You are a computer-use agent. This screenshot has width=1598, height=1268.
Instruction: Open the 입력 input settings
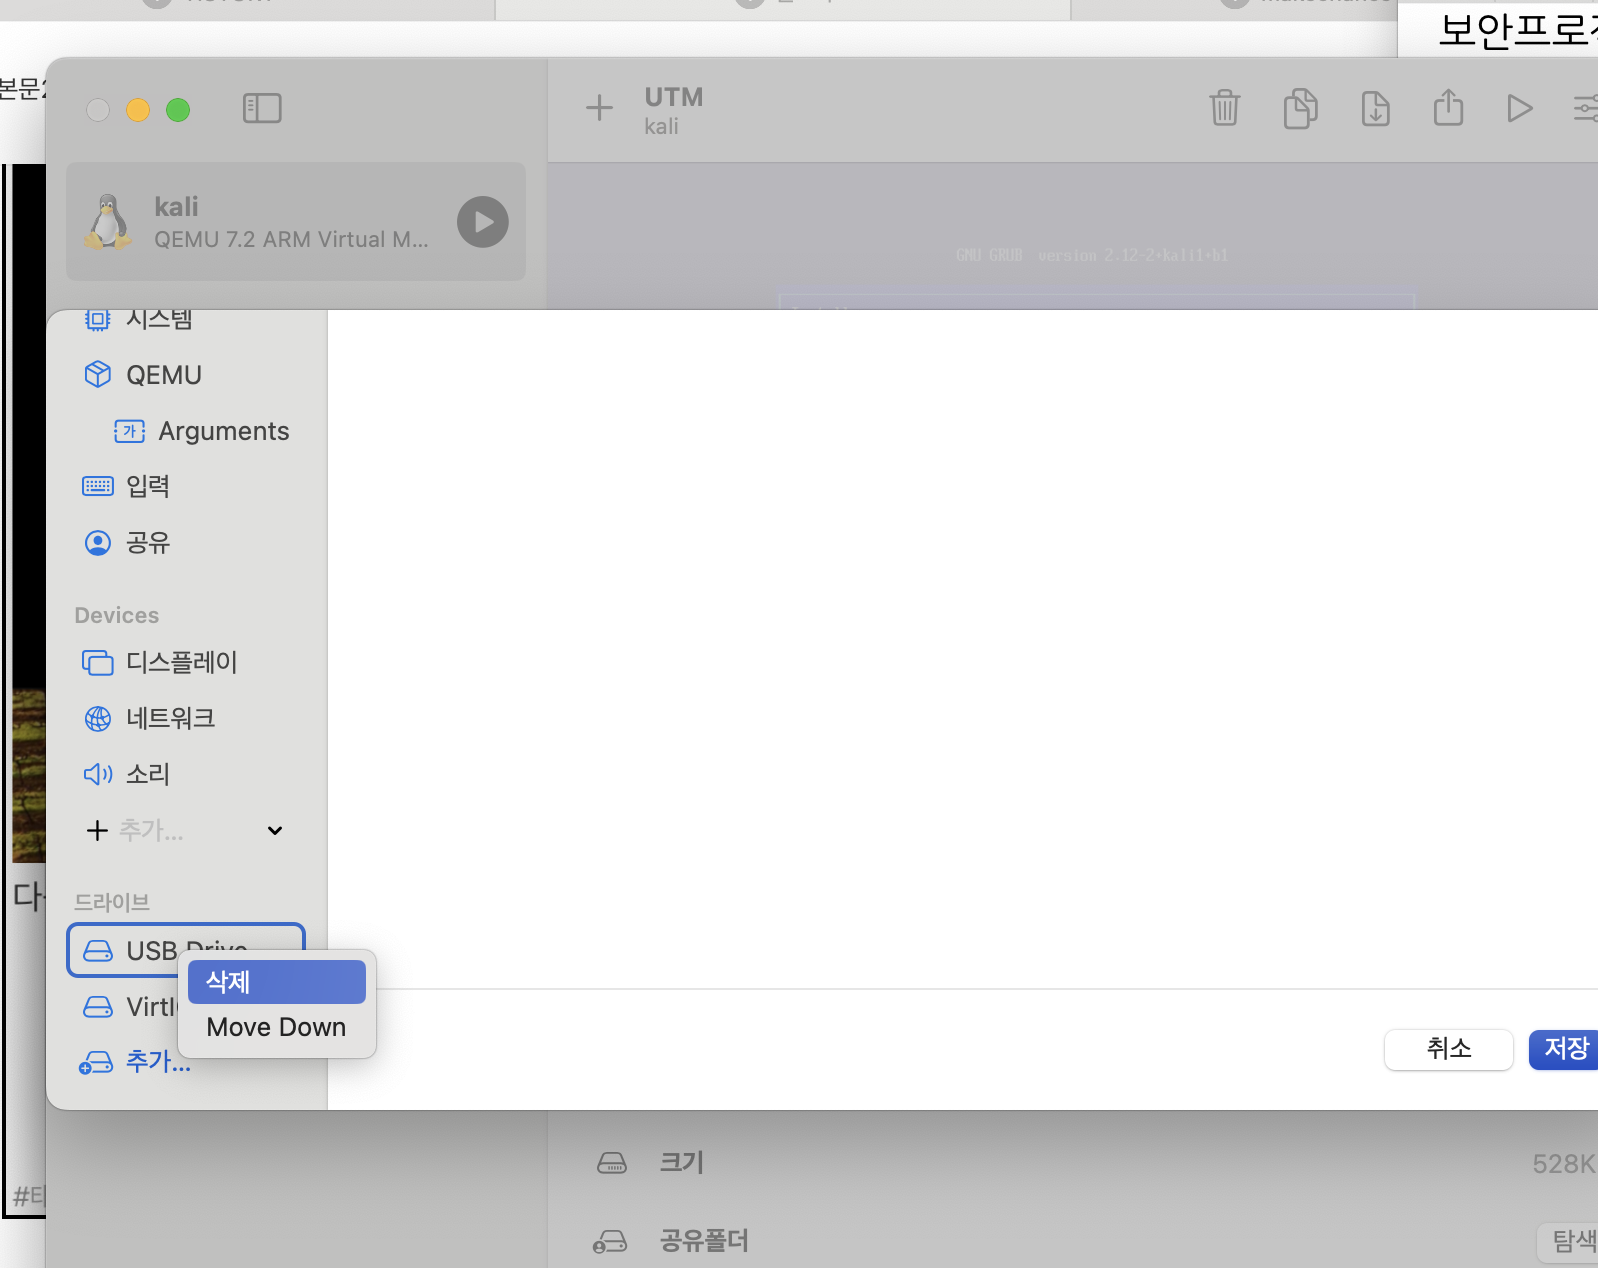pos(127,486)
